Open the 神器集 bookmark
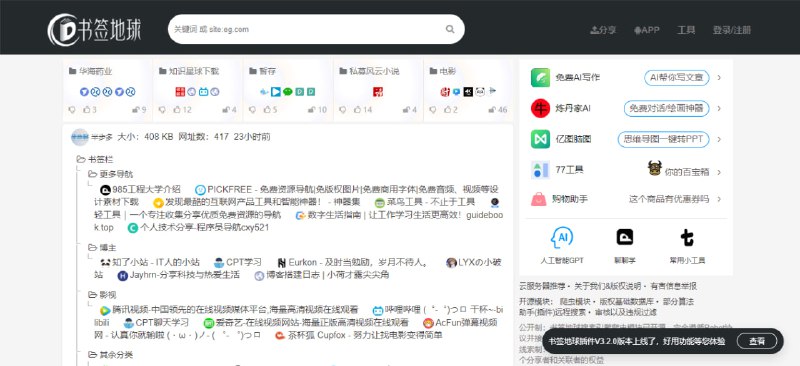The height and width of the screenshot is (366, 800). 257,202
